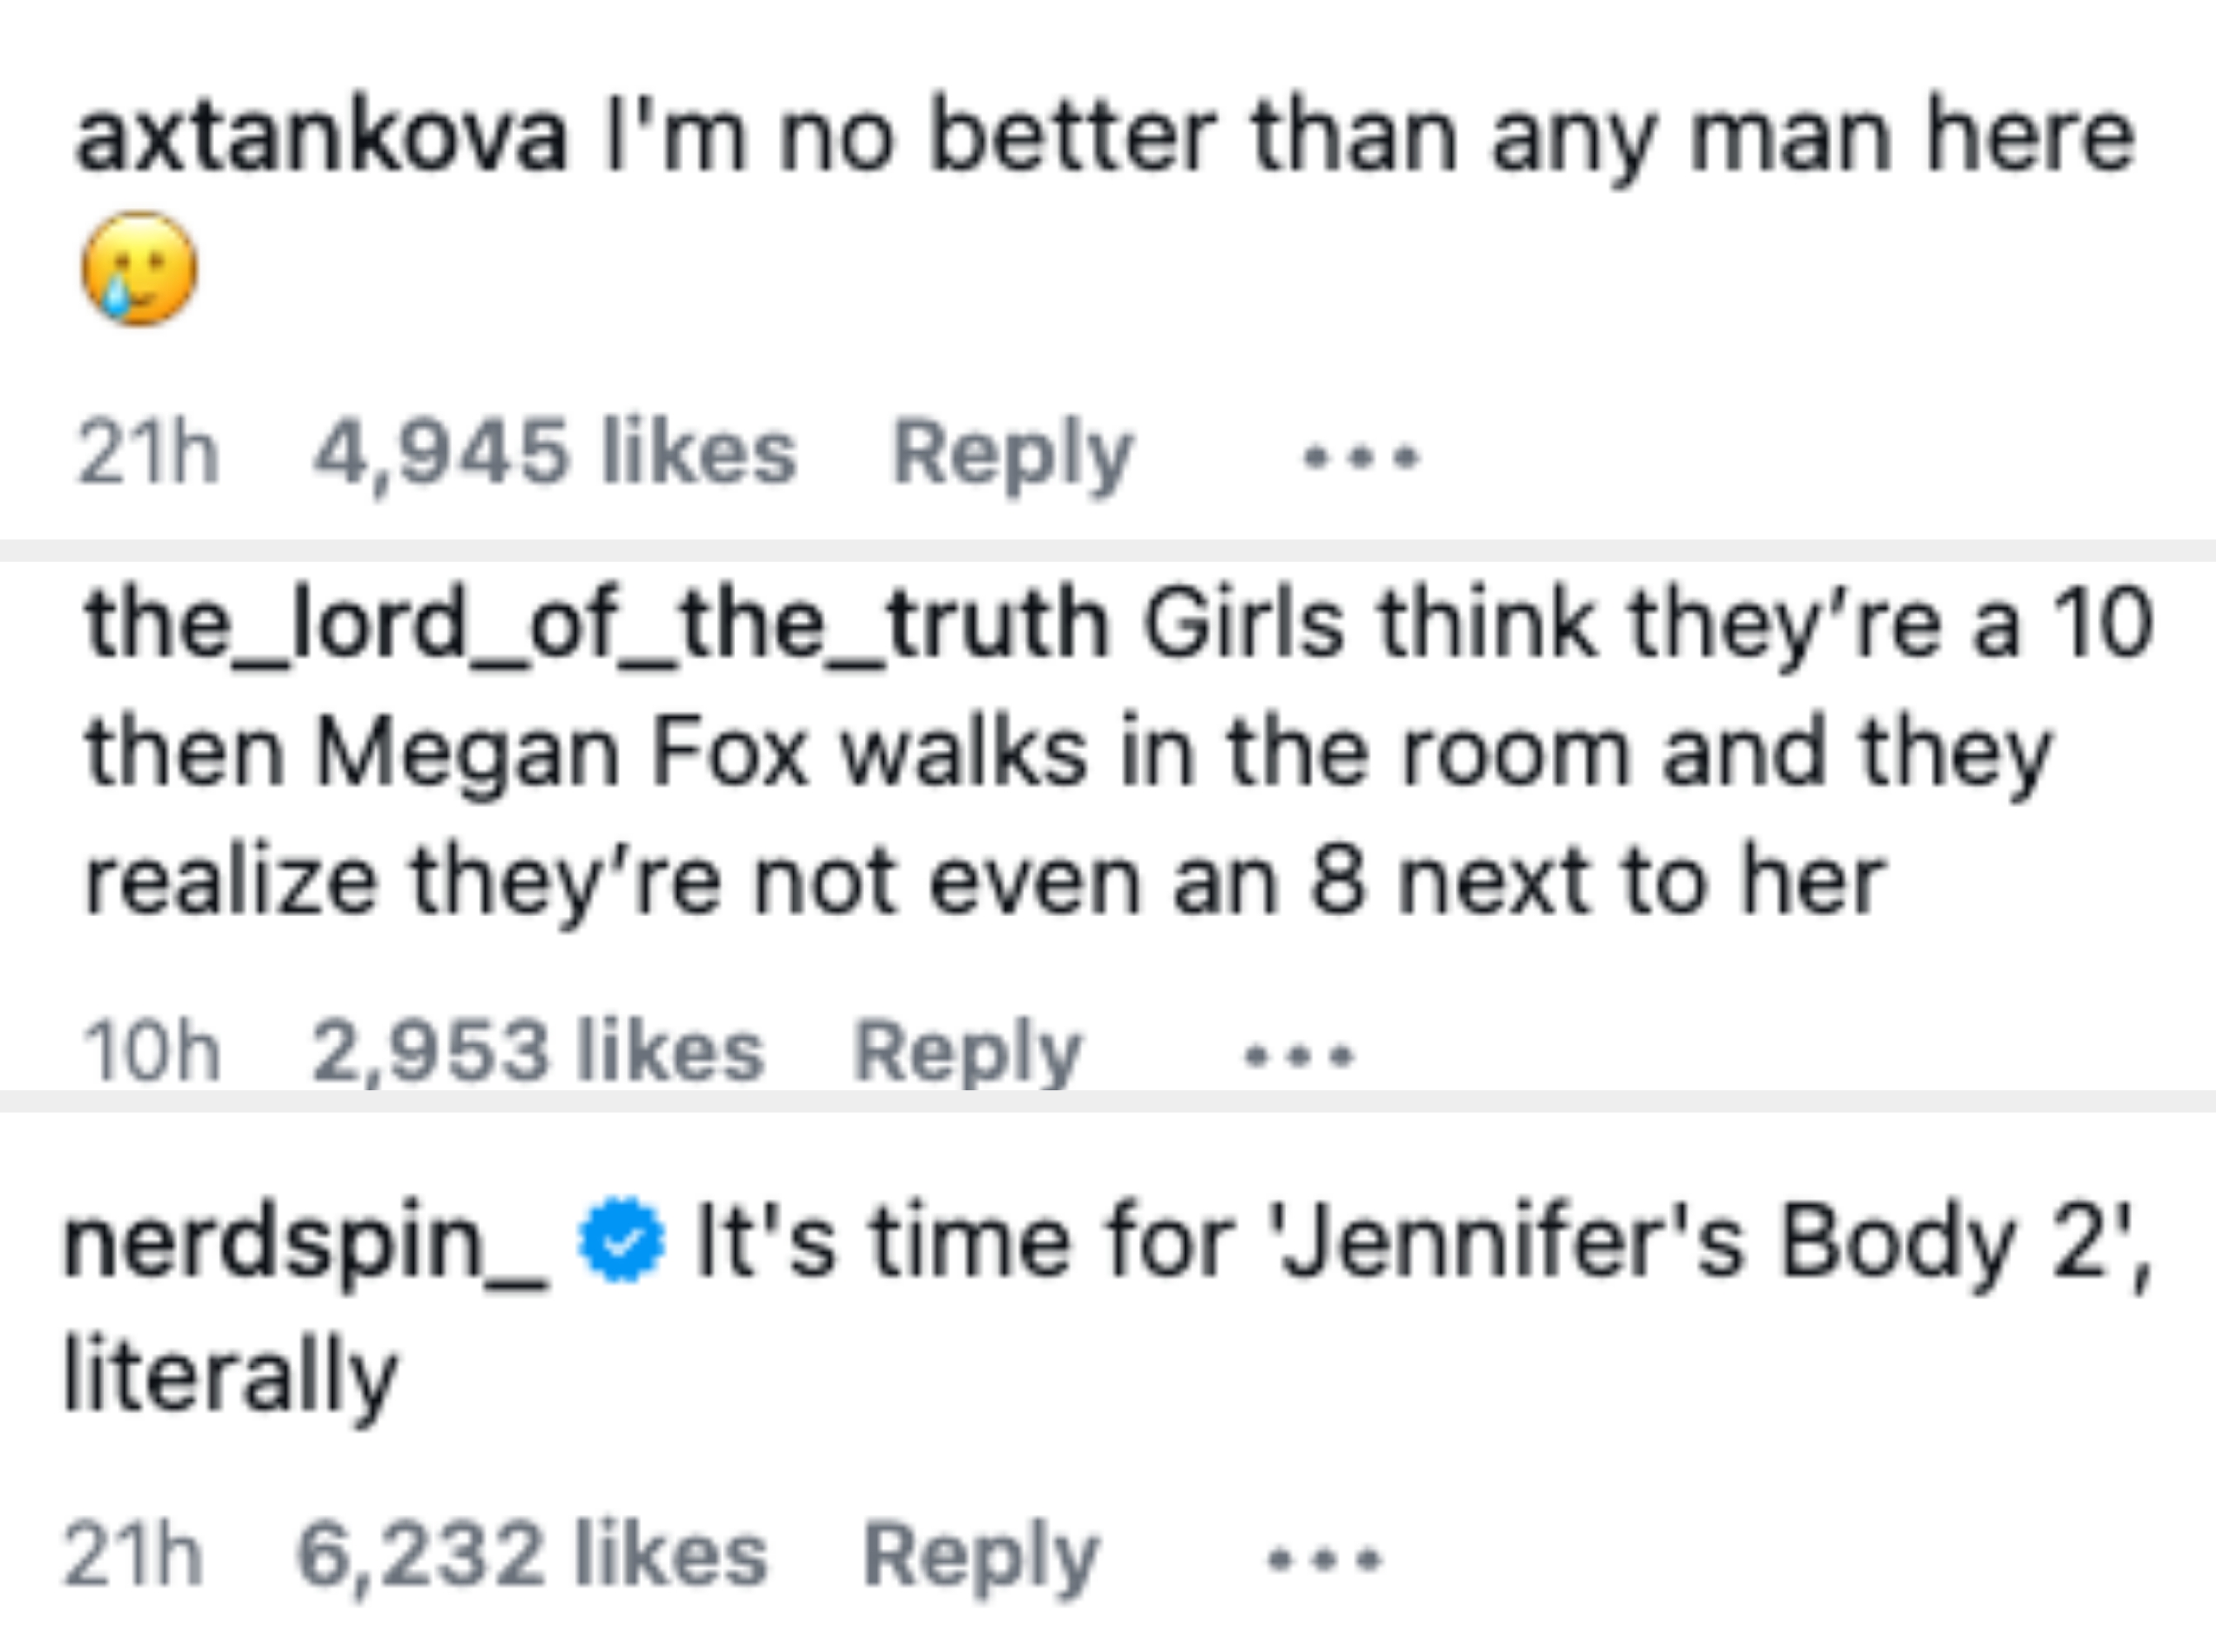The width and height of the screenshot is (2216, 1652).
Task: View the 4,945 likes list
Action: click(x=554, y=453)
